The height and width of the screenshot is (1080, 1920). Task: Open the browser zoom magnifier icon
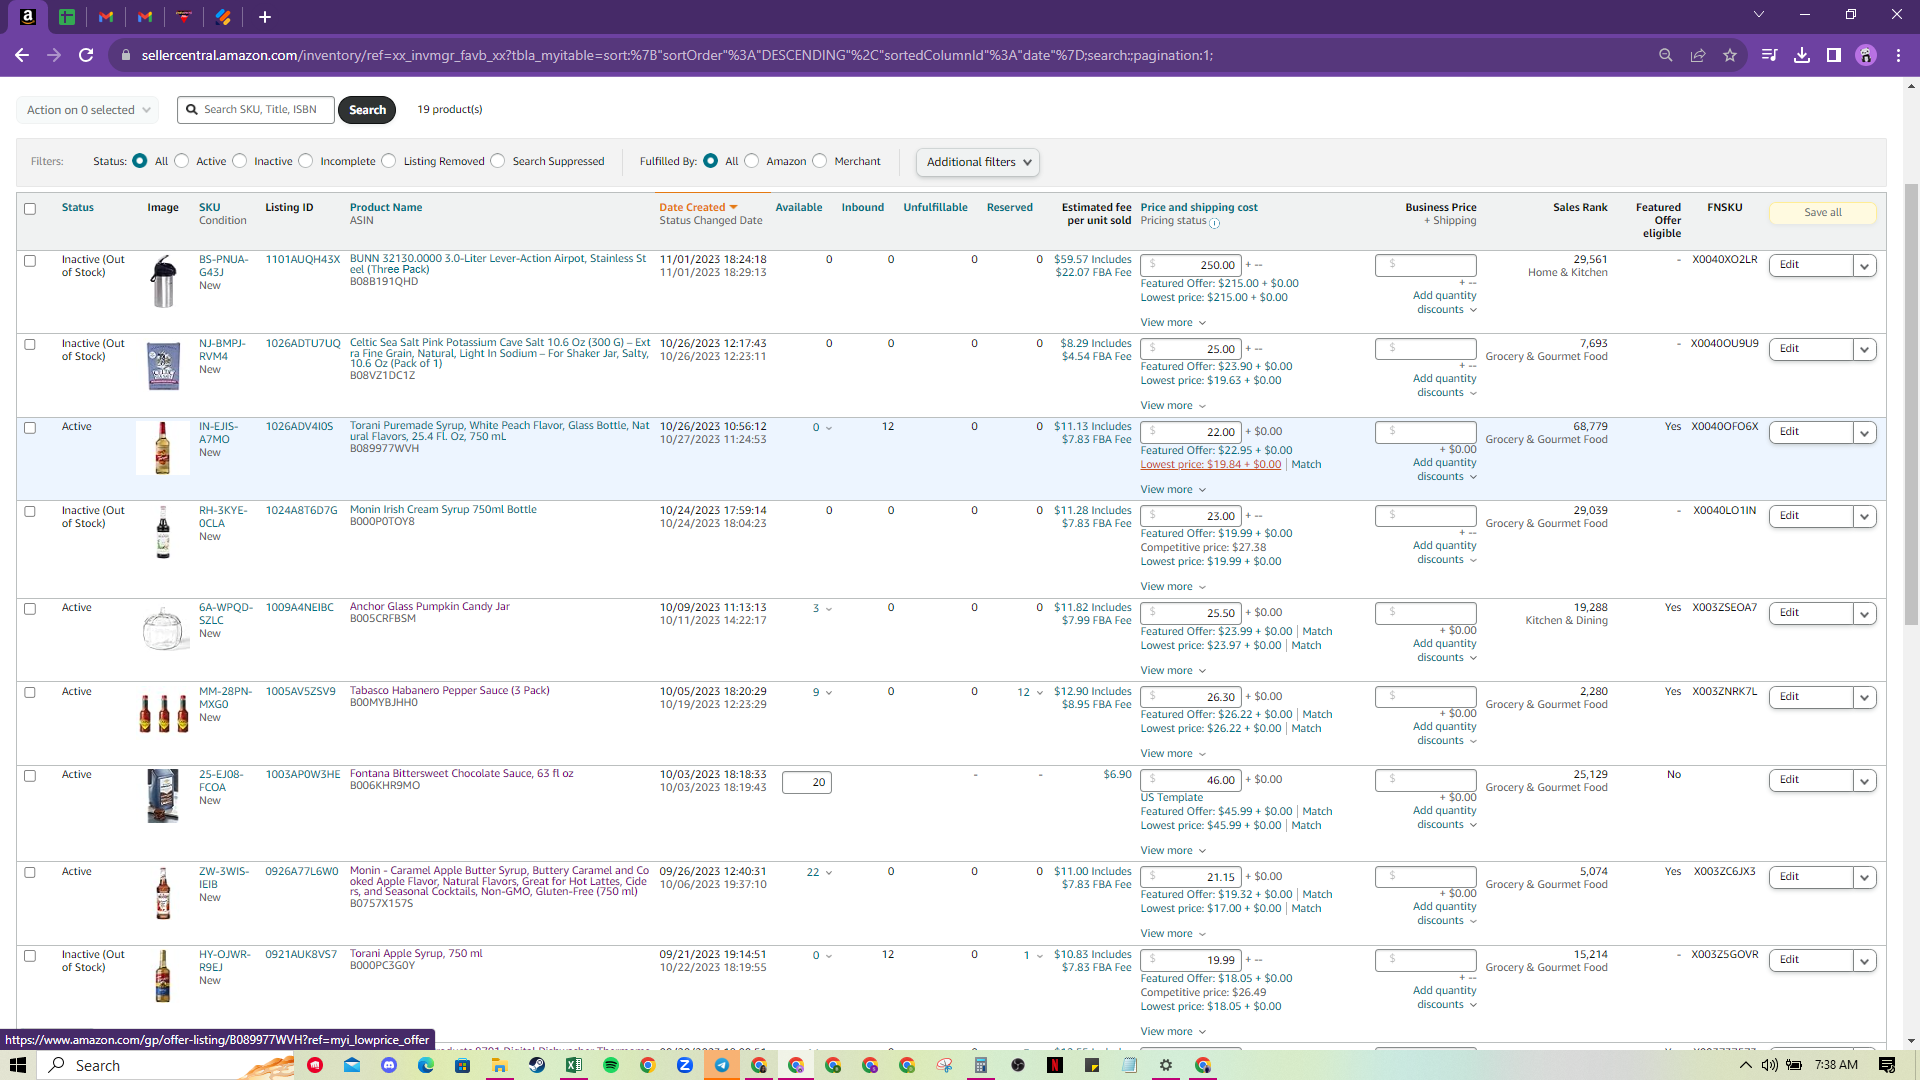pyautogui.click(x=1666, y=55)
